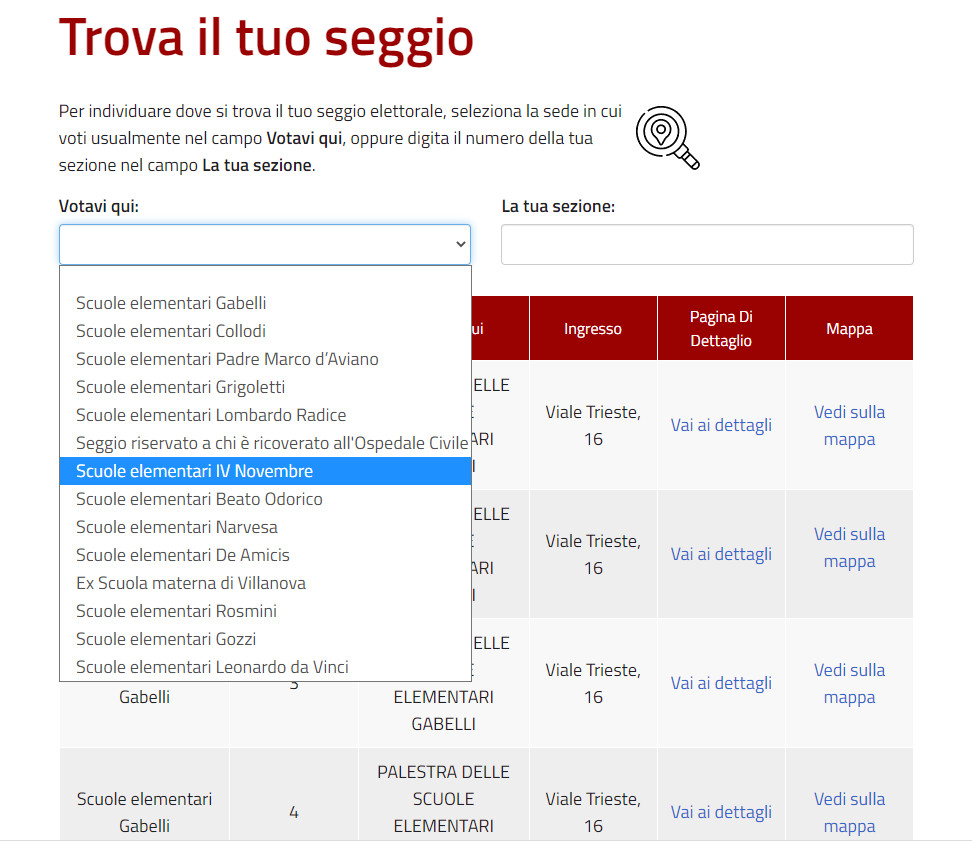The image size is (972, 843).
Task: Pick Scuole elementari Rosmini option
Action: (x=265, y=611)
